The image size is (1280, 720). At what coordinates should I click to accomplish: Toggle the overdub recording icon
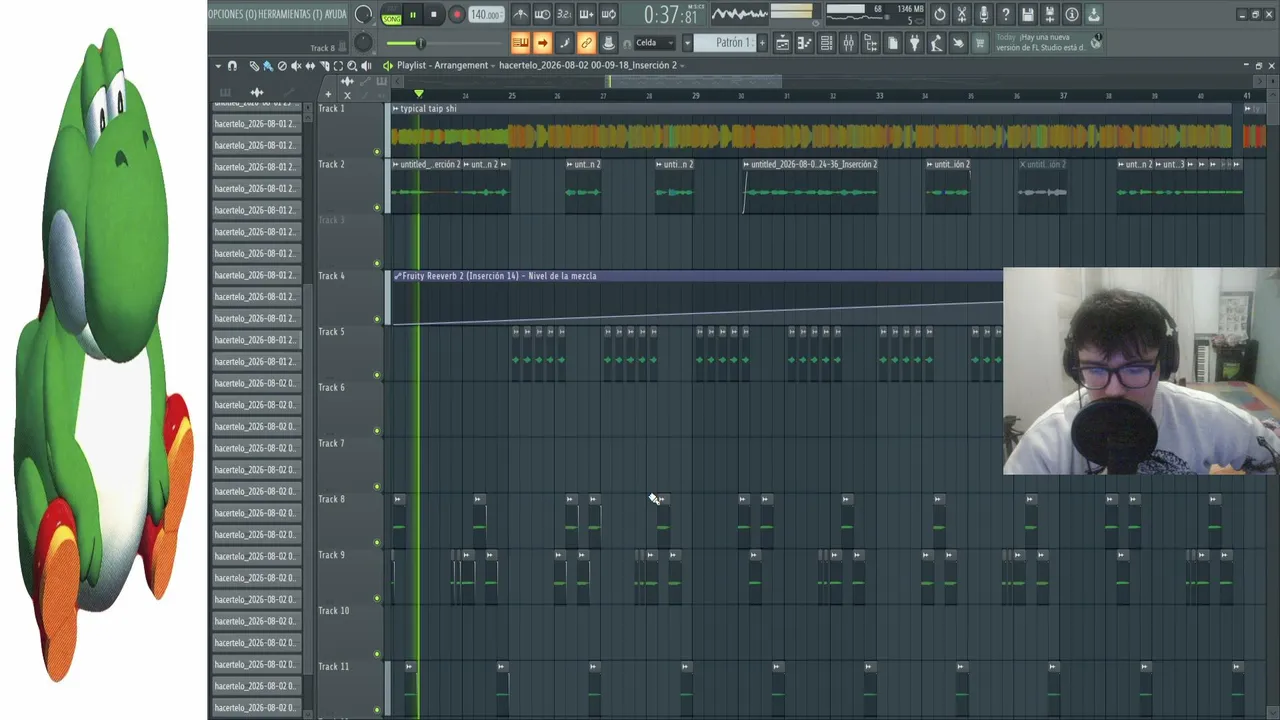coord(587,15)
